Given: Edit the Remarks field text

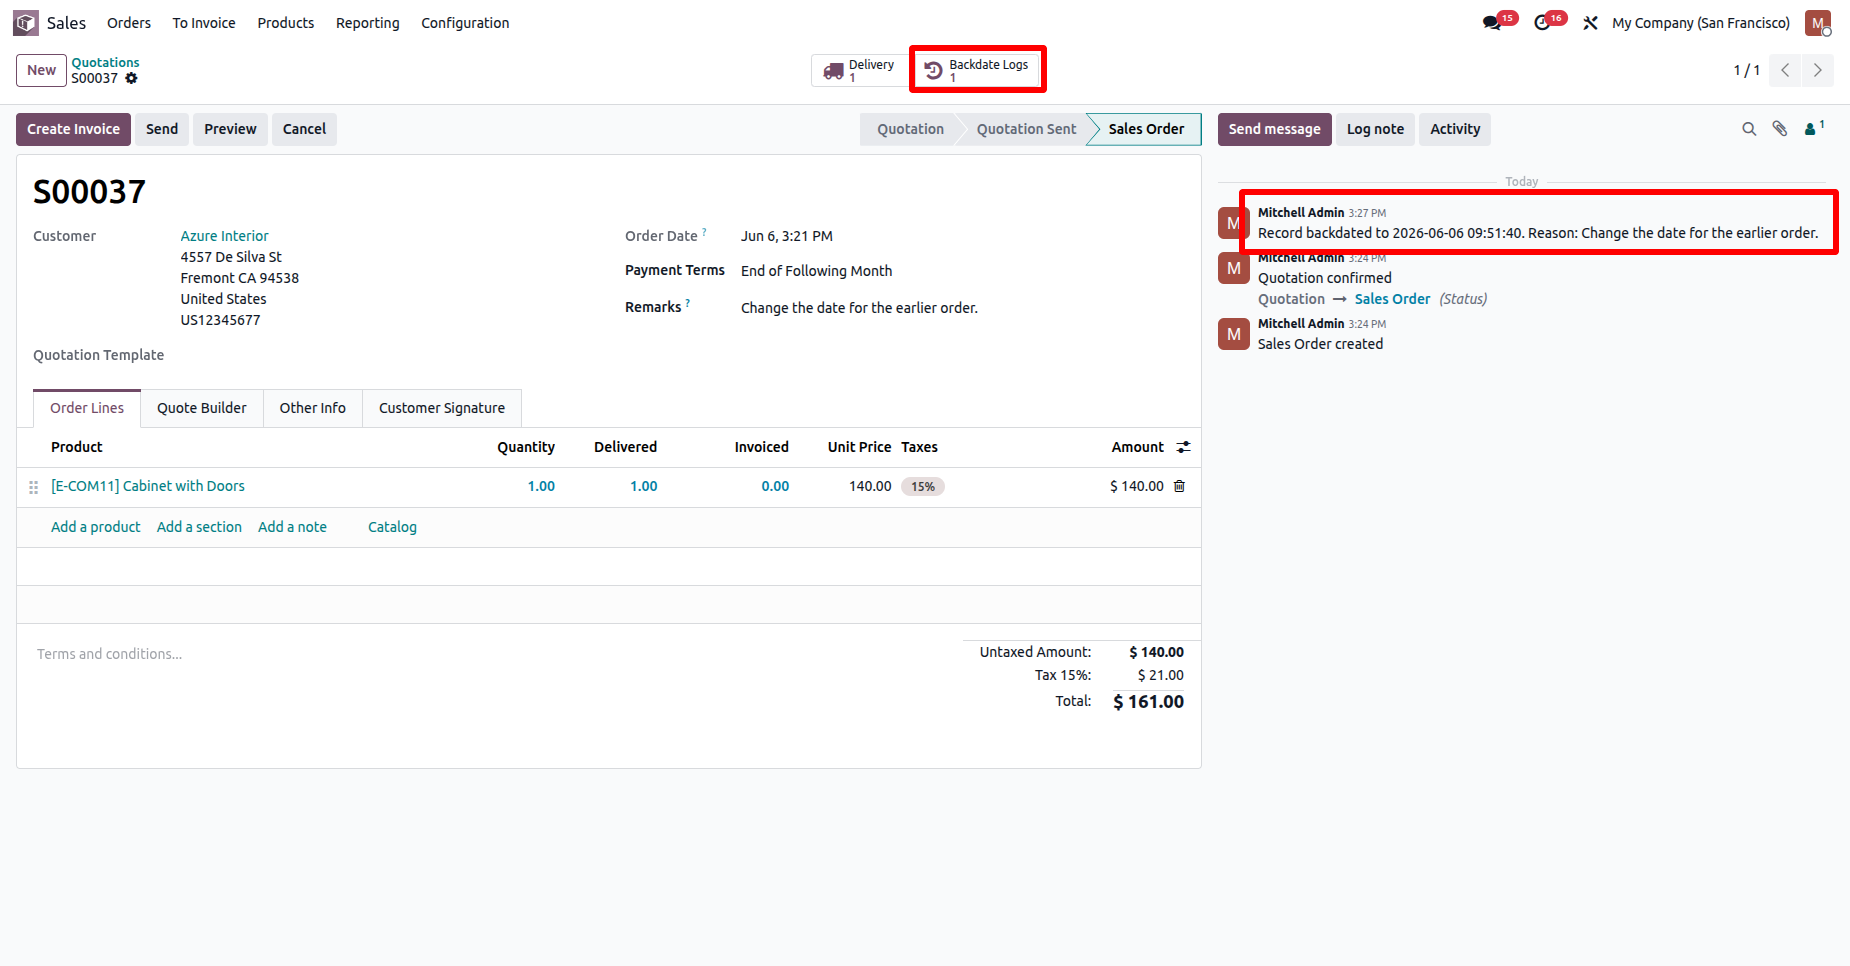Looking at the screenshot, I should (859, 308).
